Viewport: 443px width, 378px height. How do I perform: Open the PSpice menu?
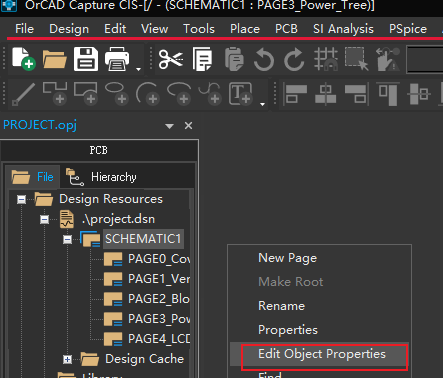click(408, 29)
